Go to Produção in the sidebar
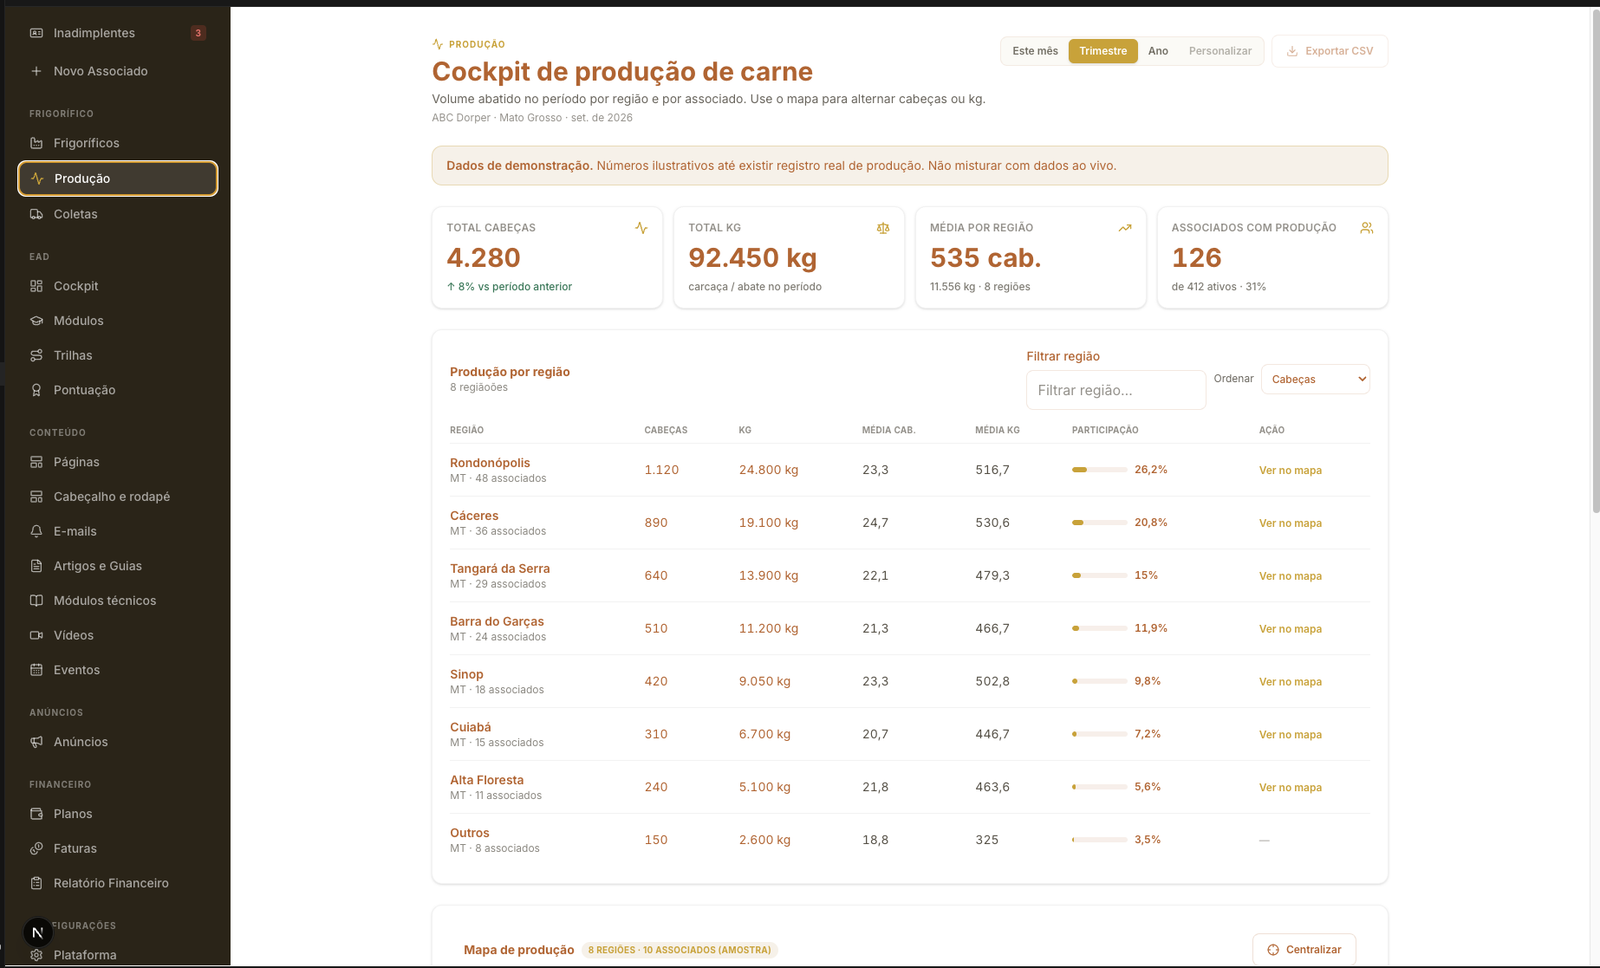 [x=118, y=178]
